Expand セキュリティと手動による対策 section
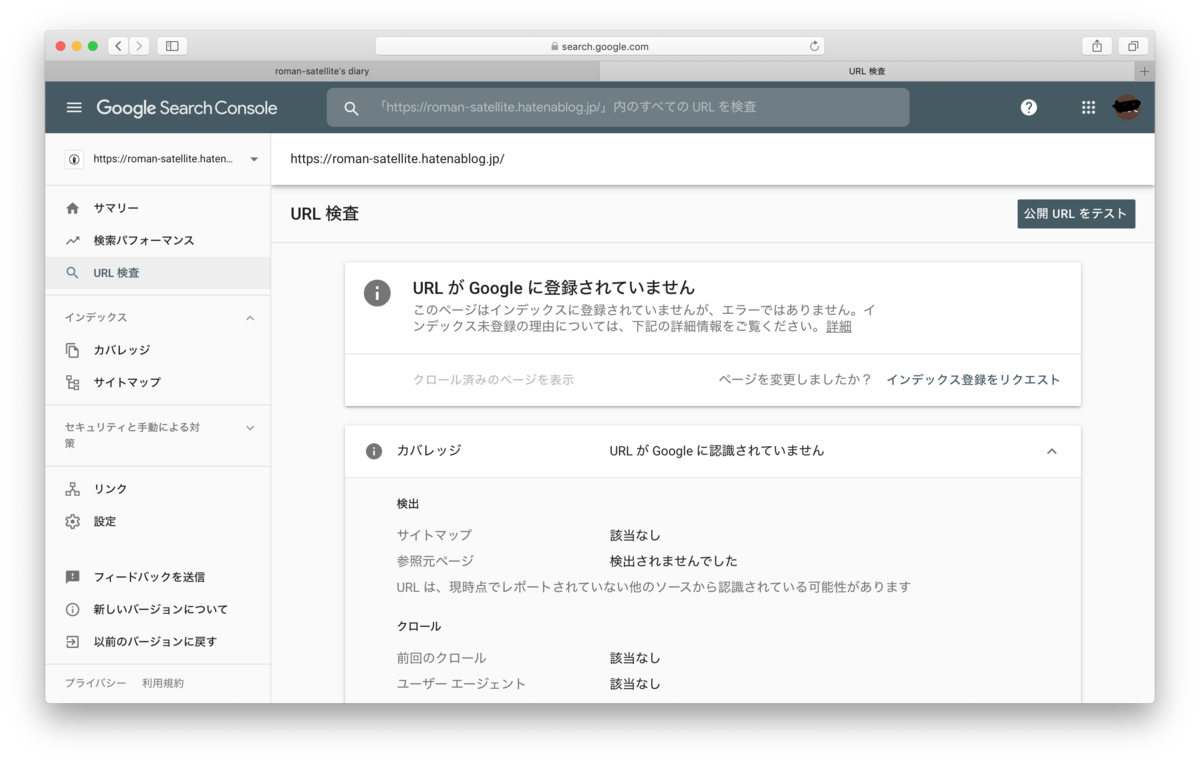This screenshot has height=763, width=1200. coord(250,428)
